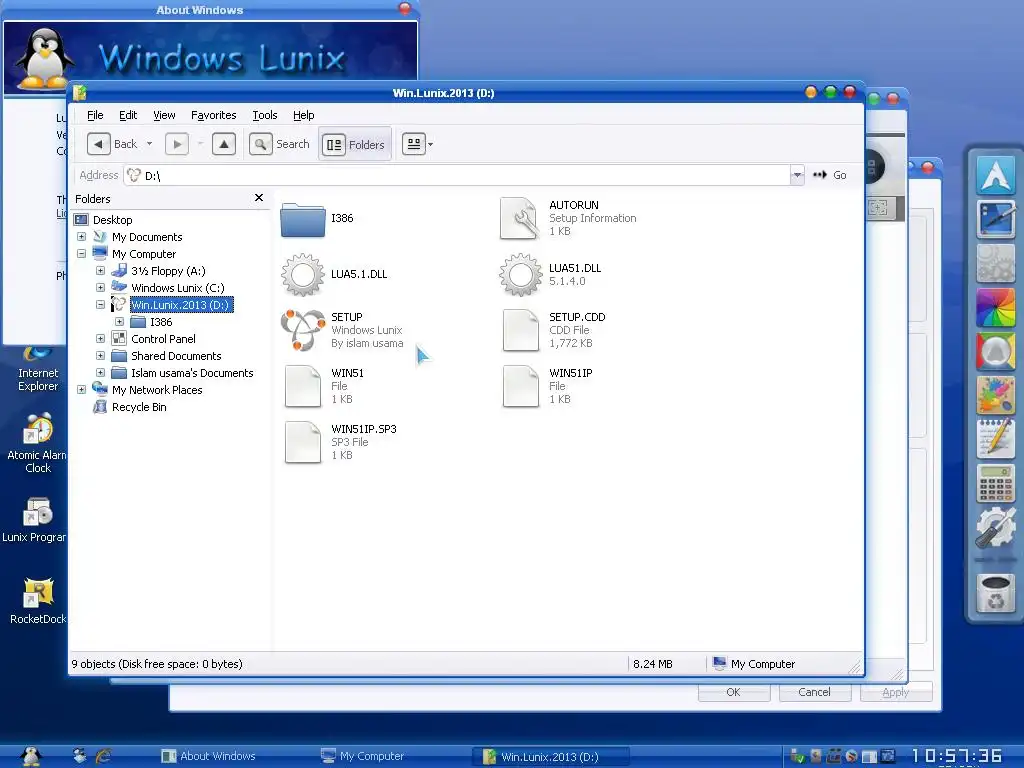Open the Edit menu
Image resolution: width=1024 pixels, height=768 pixels.
click(128, 115)
